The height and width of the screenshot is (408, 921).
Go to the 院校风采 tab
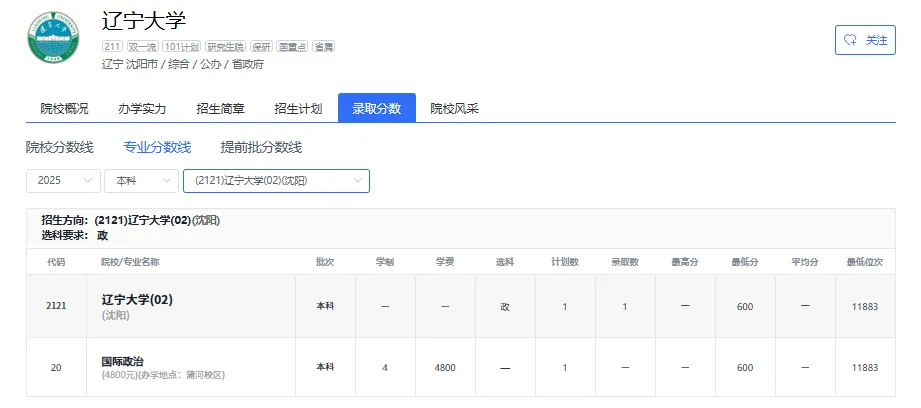[454, 109]
